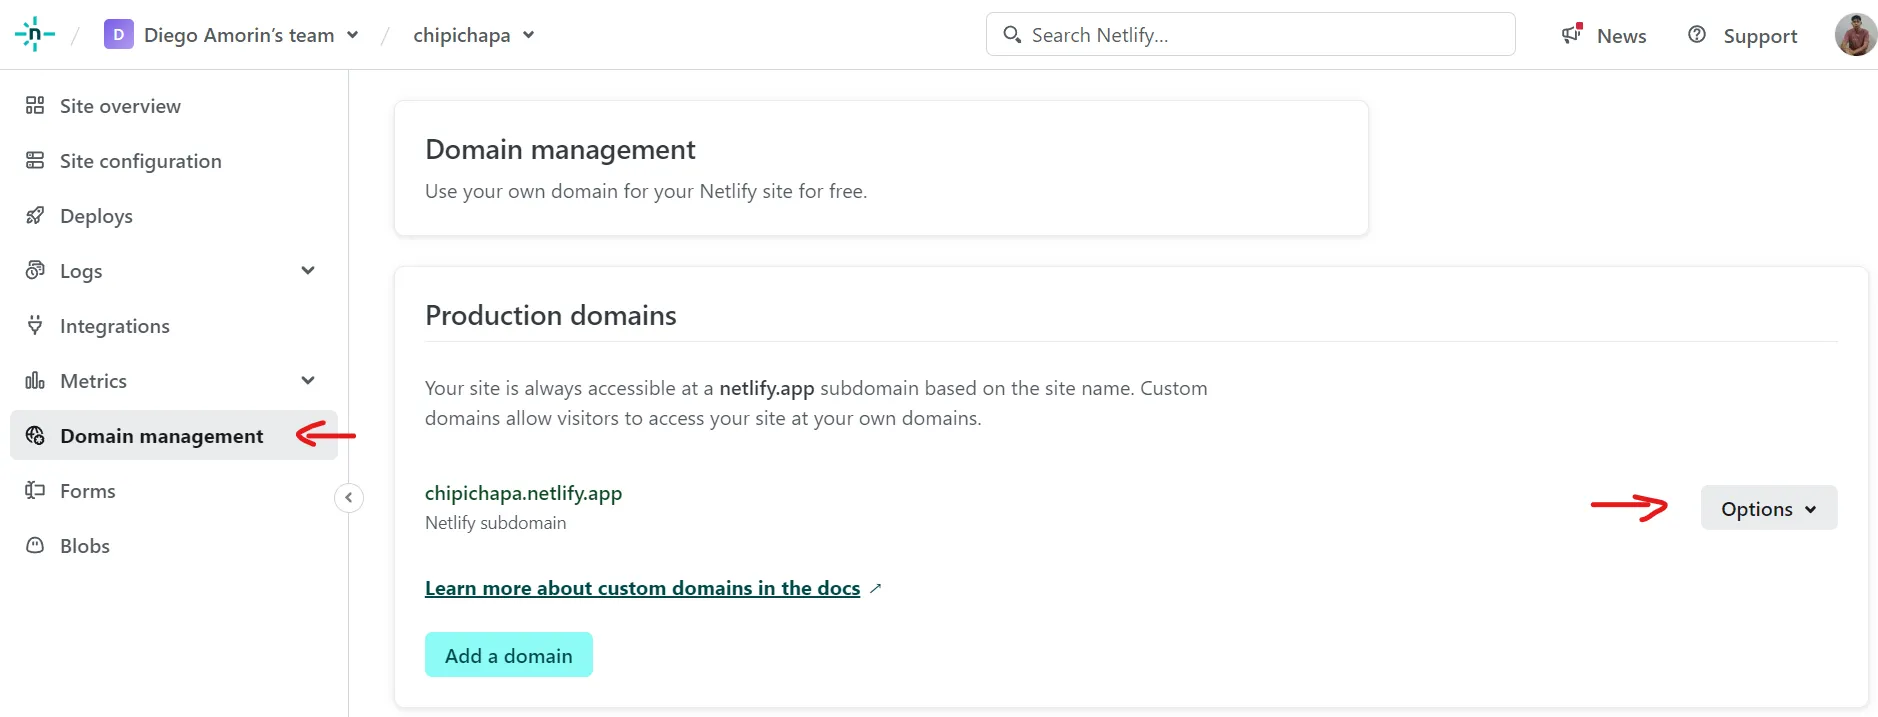Click the Domain management page heading

[x=560, y=150]
